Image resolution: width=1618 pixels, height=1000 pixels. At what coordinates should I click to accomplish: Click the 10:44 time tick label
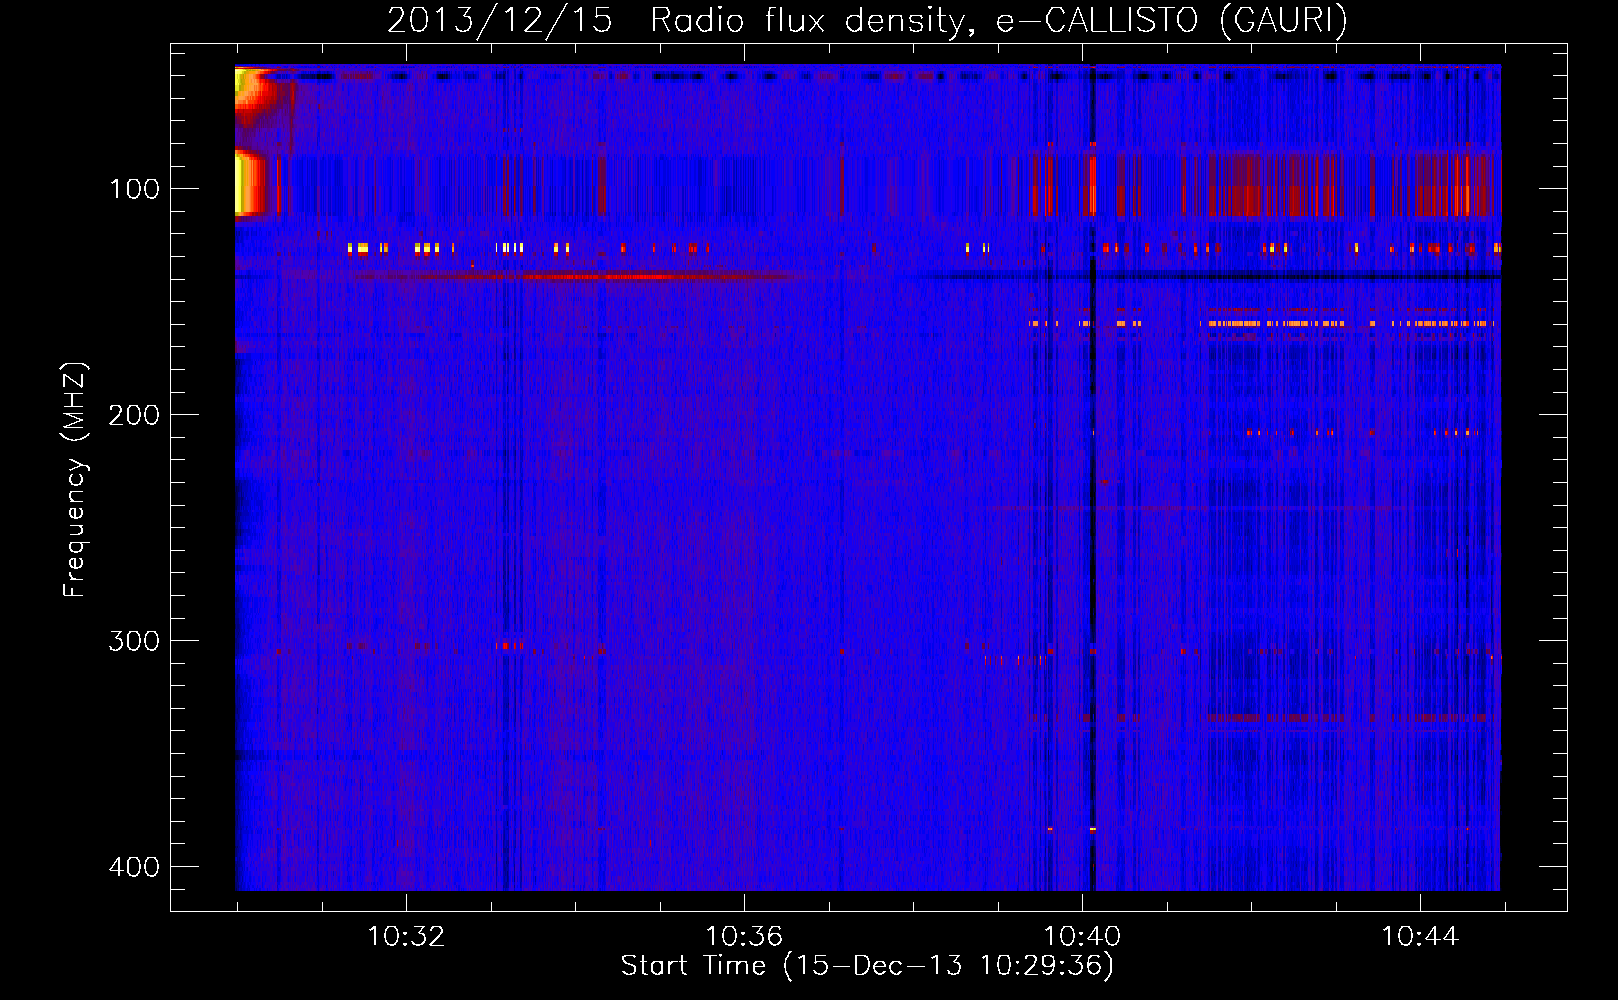[1420, 937]
